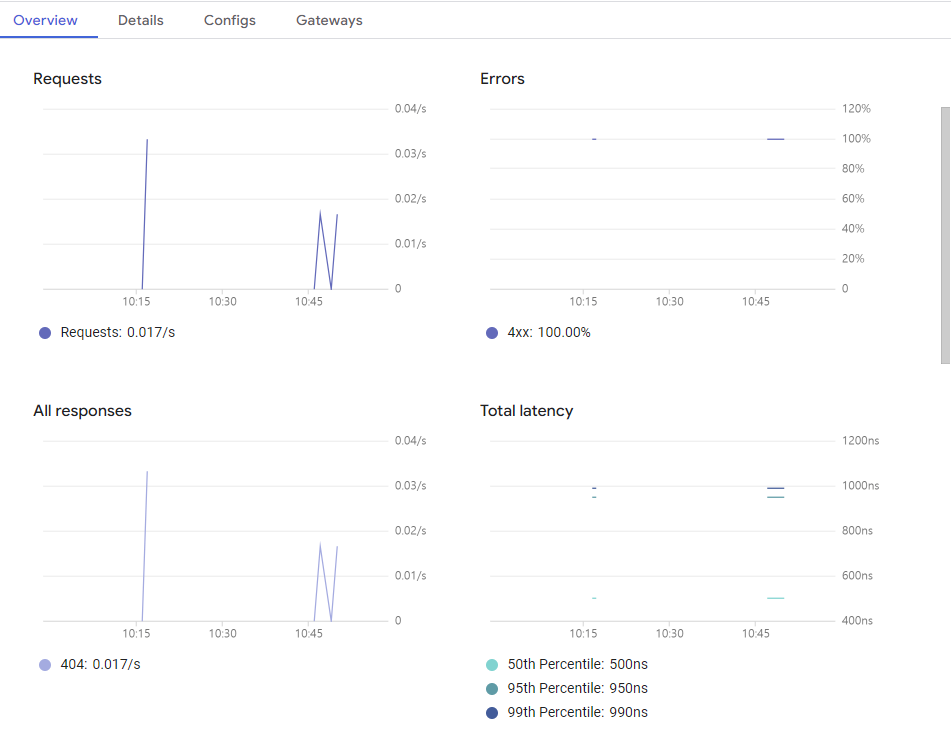Image resolution: width=951 pixels, height=752 pixels.
Task: Switch to the Overview tab
Action: pyautogui.click(x=45, y=20)
